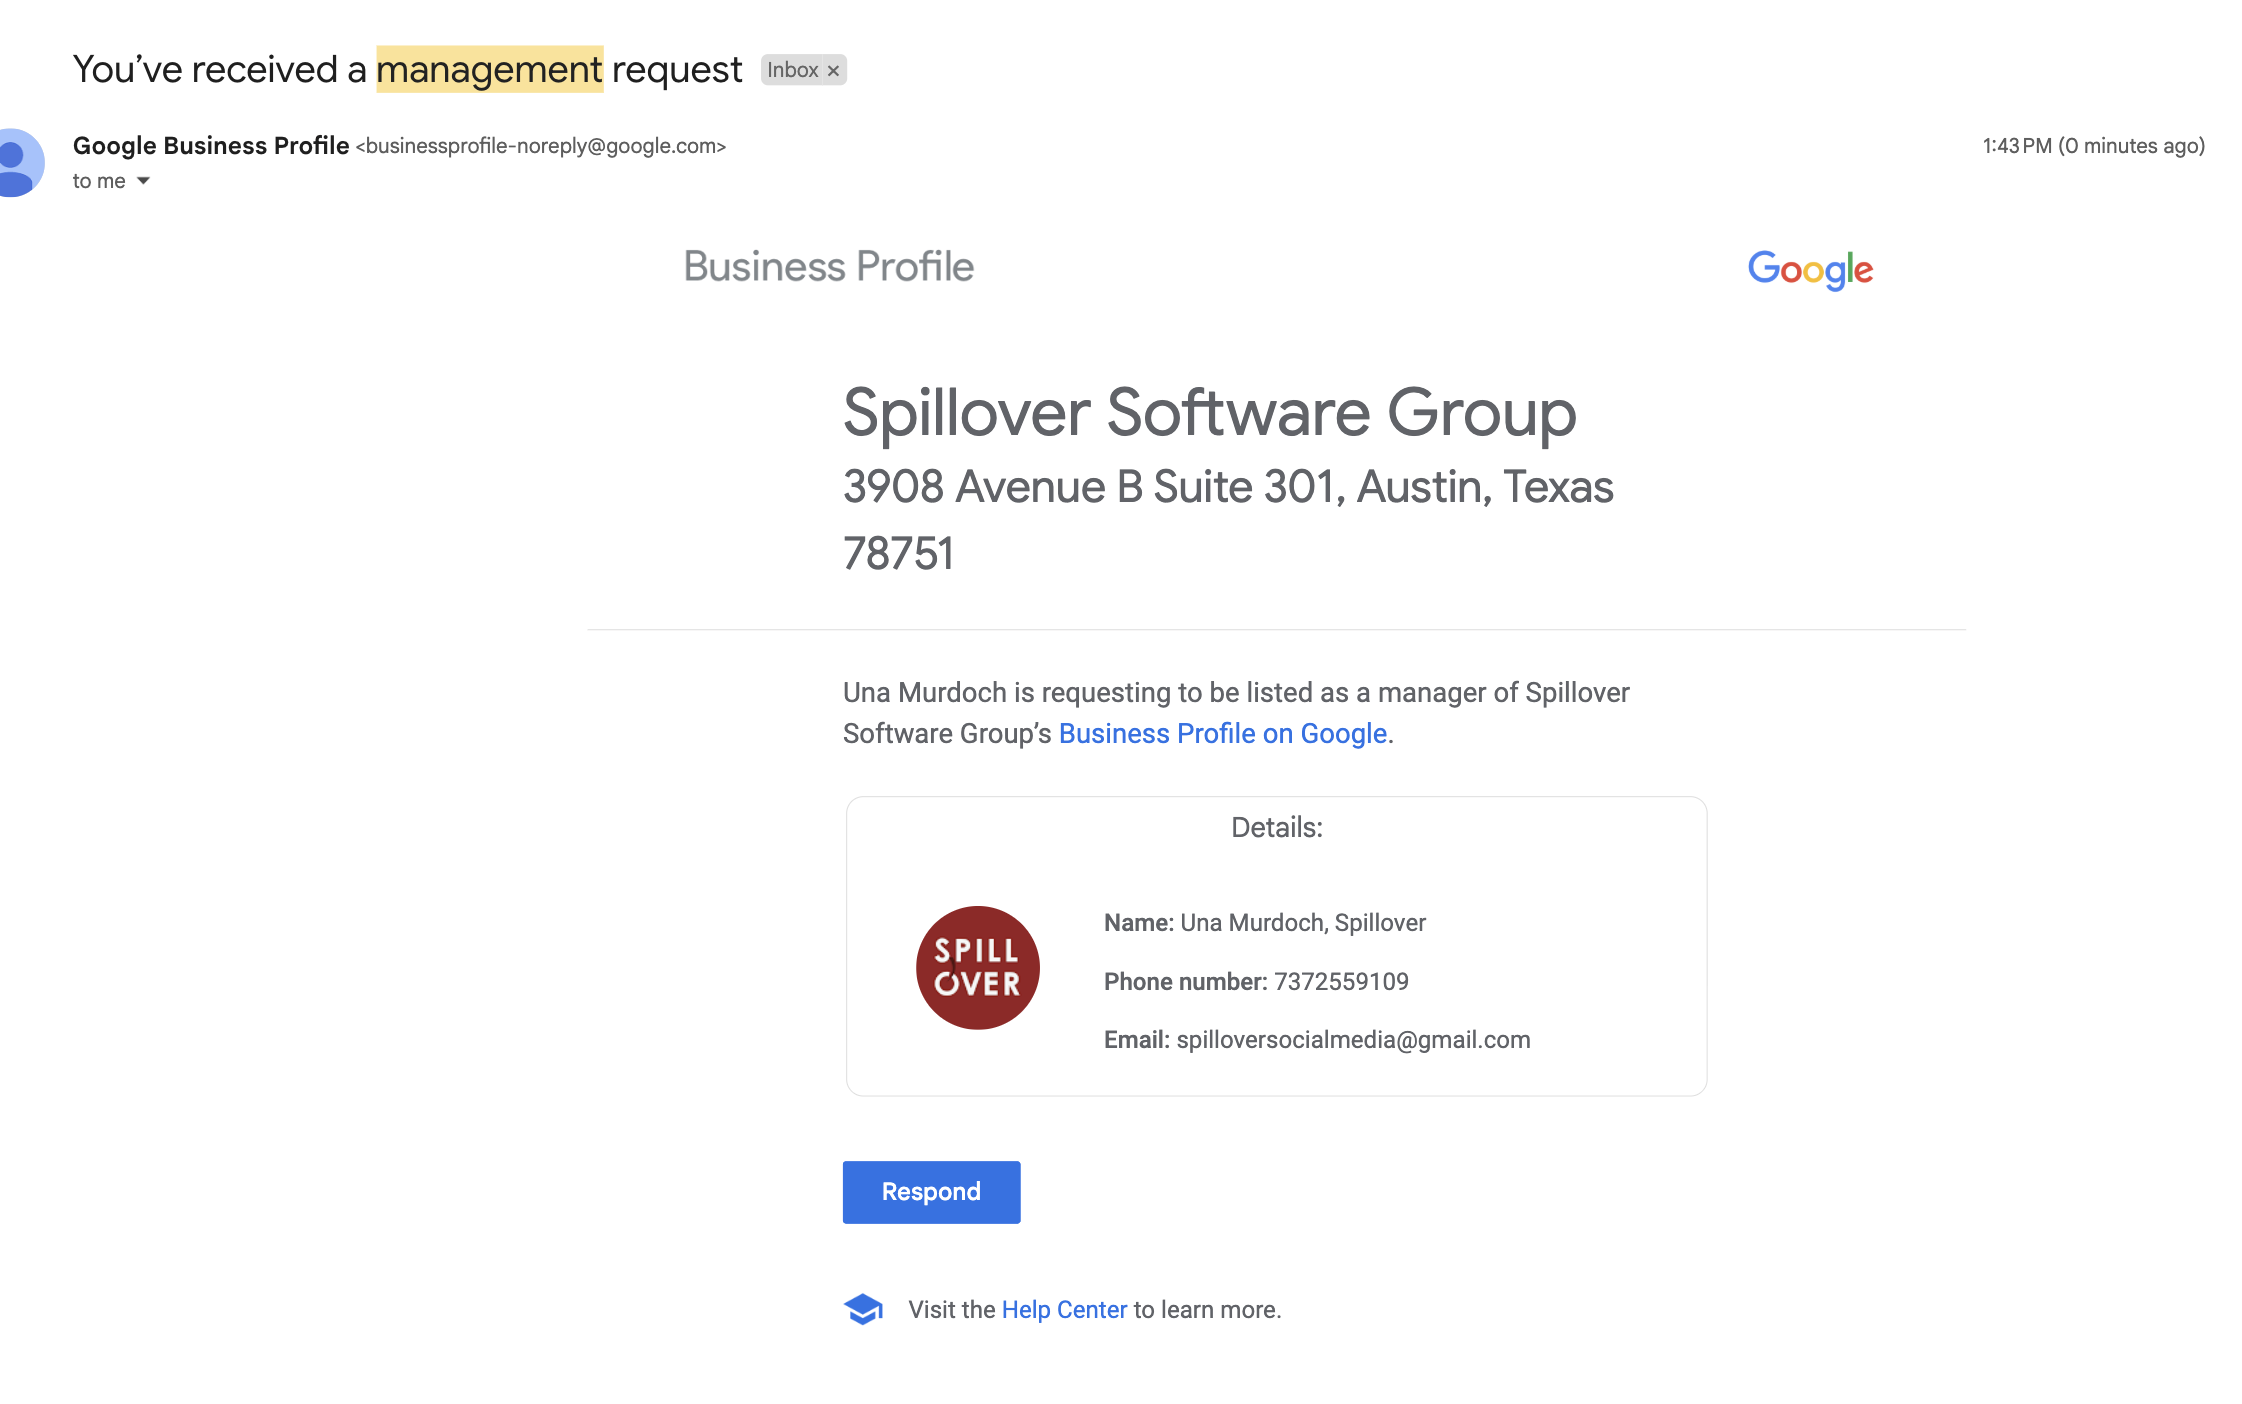Image resolution: width=2242 pixels, height=1404 pixels.
Task: Click the sender name Google Business Profile
Action: click(x=211, y=146)
